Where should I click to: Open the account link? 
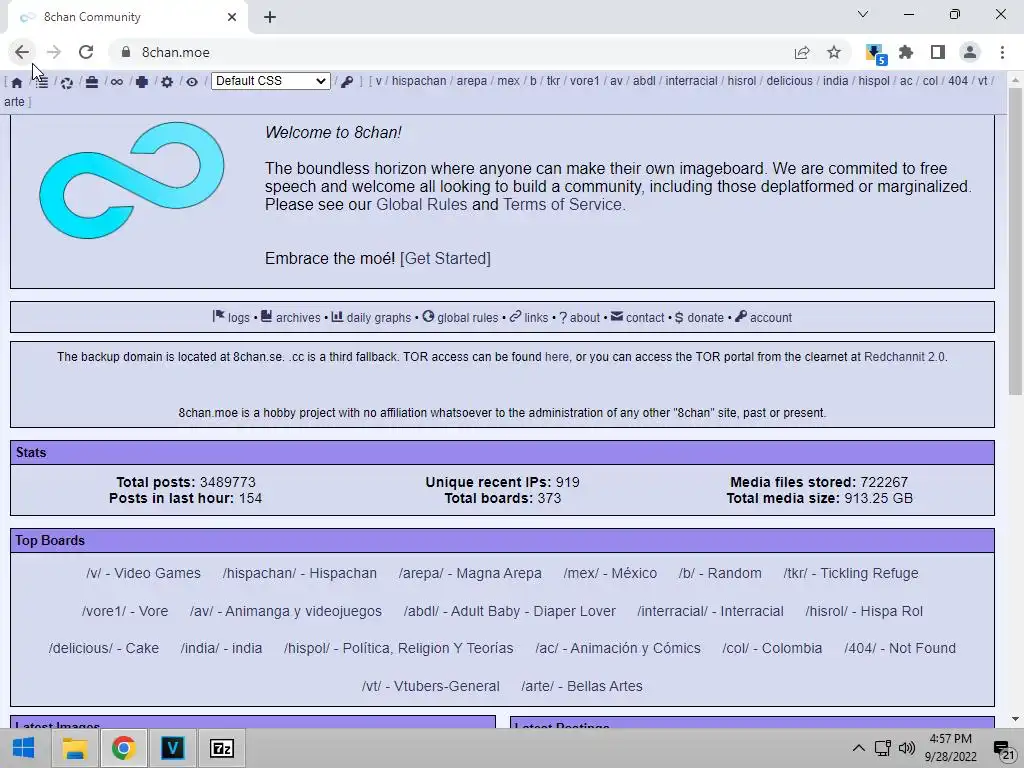(763, 317)
